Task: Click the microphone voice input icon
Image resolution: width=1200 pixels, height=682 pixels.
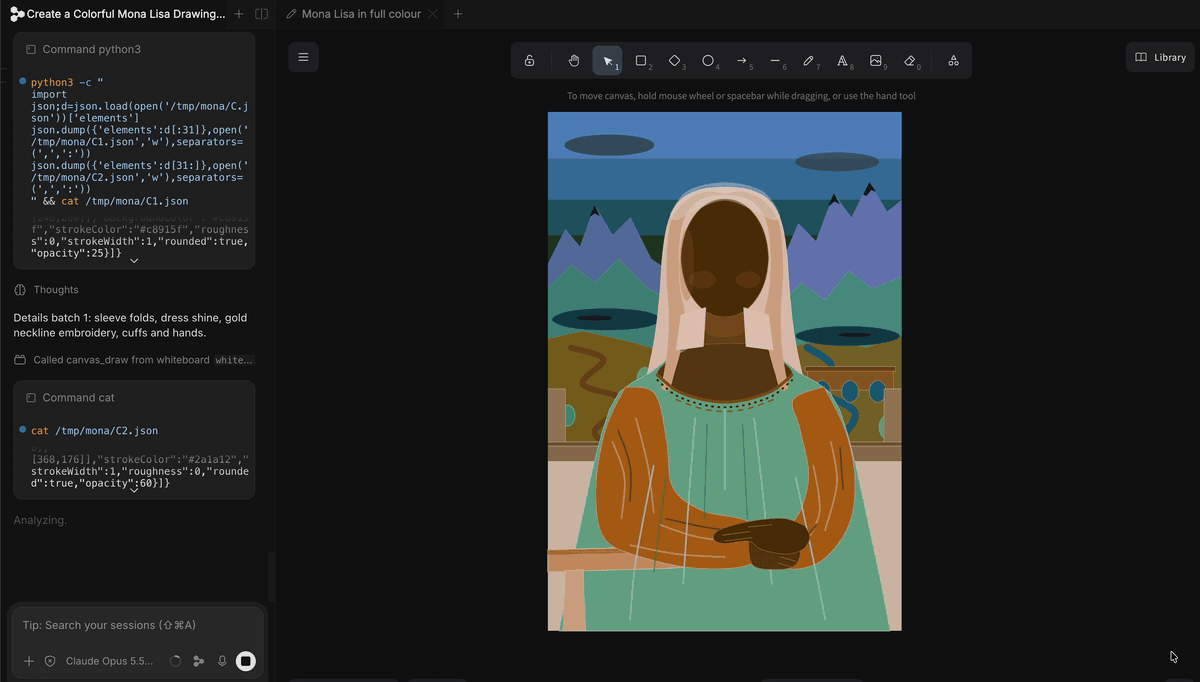Action: [221, 661]
